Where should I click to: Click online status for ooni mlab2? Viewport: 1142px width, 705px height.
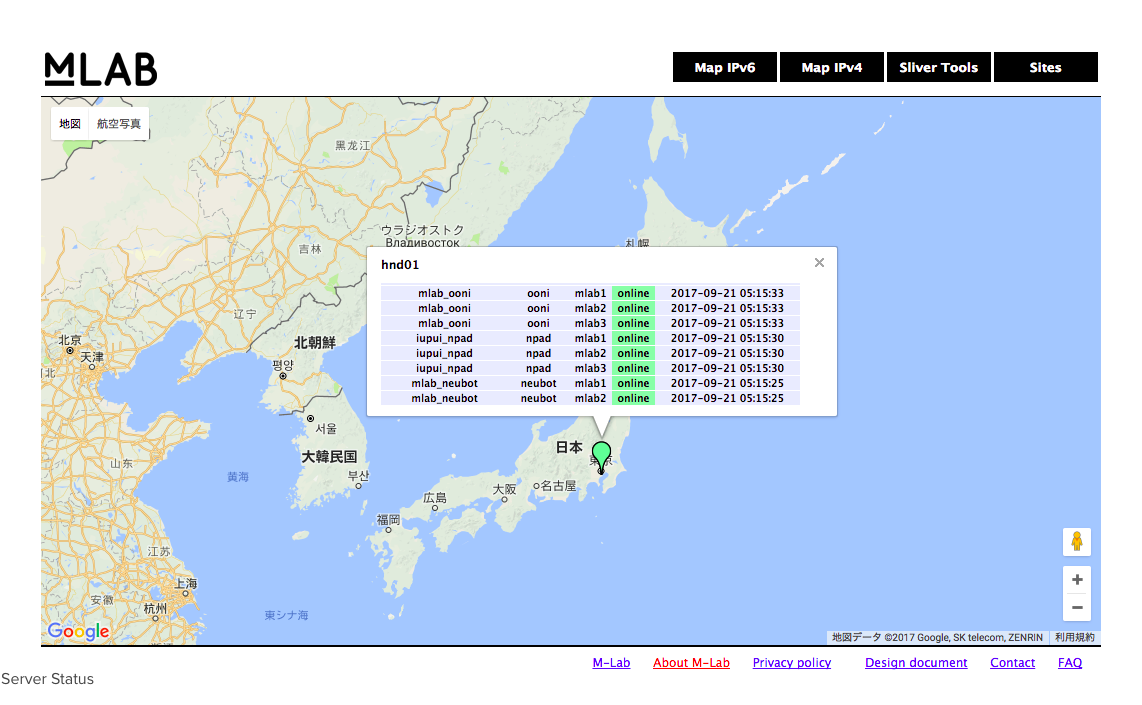click(x=633, y=308)
